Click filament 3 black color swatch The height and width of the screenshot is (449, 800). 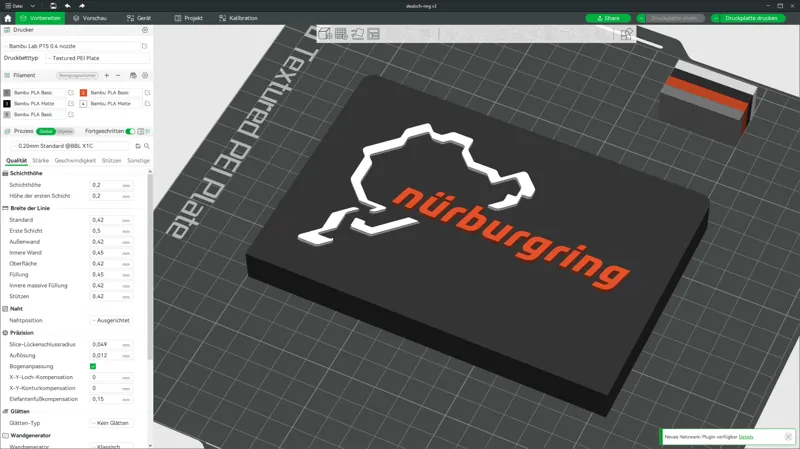(7, 104)
